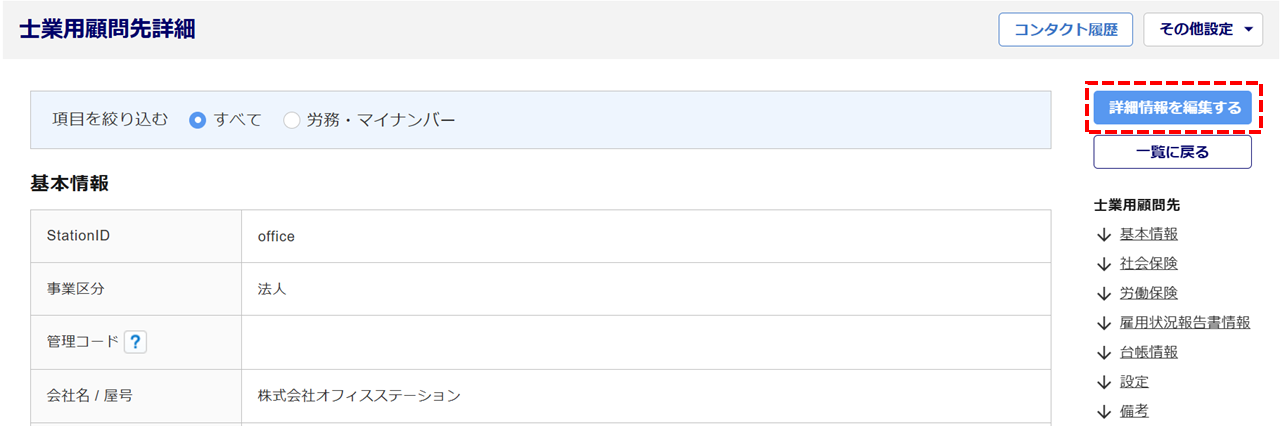
Task: Click the down arrow icon beside 備考
Action: click(x=1104, y=411)
